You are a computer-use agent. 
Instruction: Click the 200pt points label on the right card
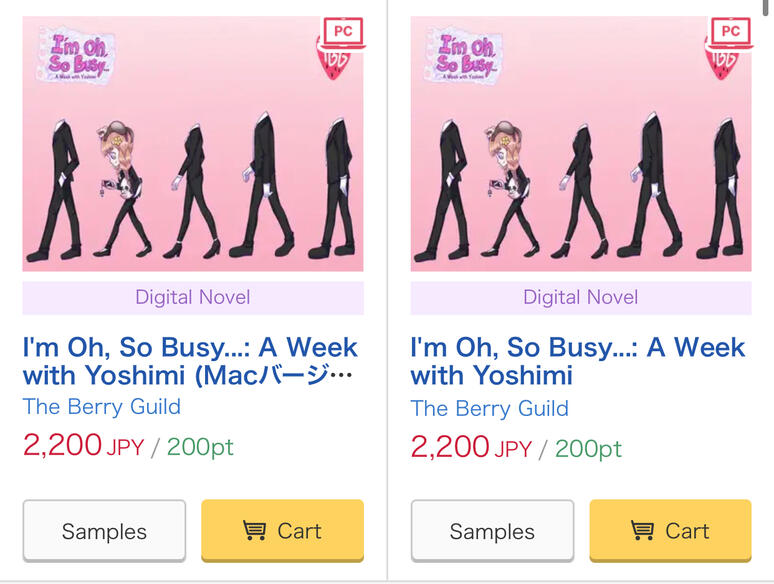pyautogui.click(x=588, y=449)
